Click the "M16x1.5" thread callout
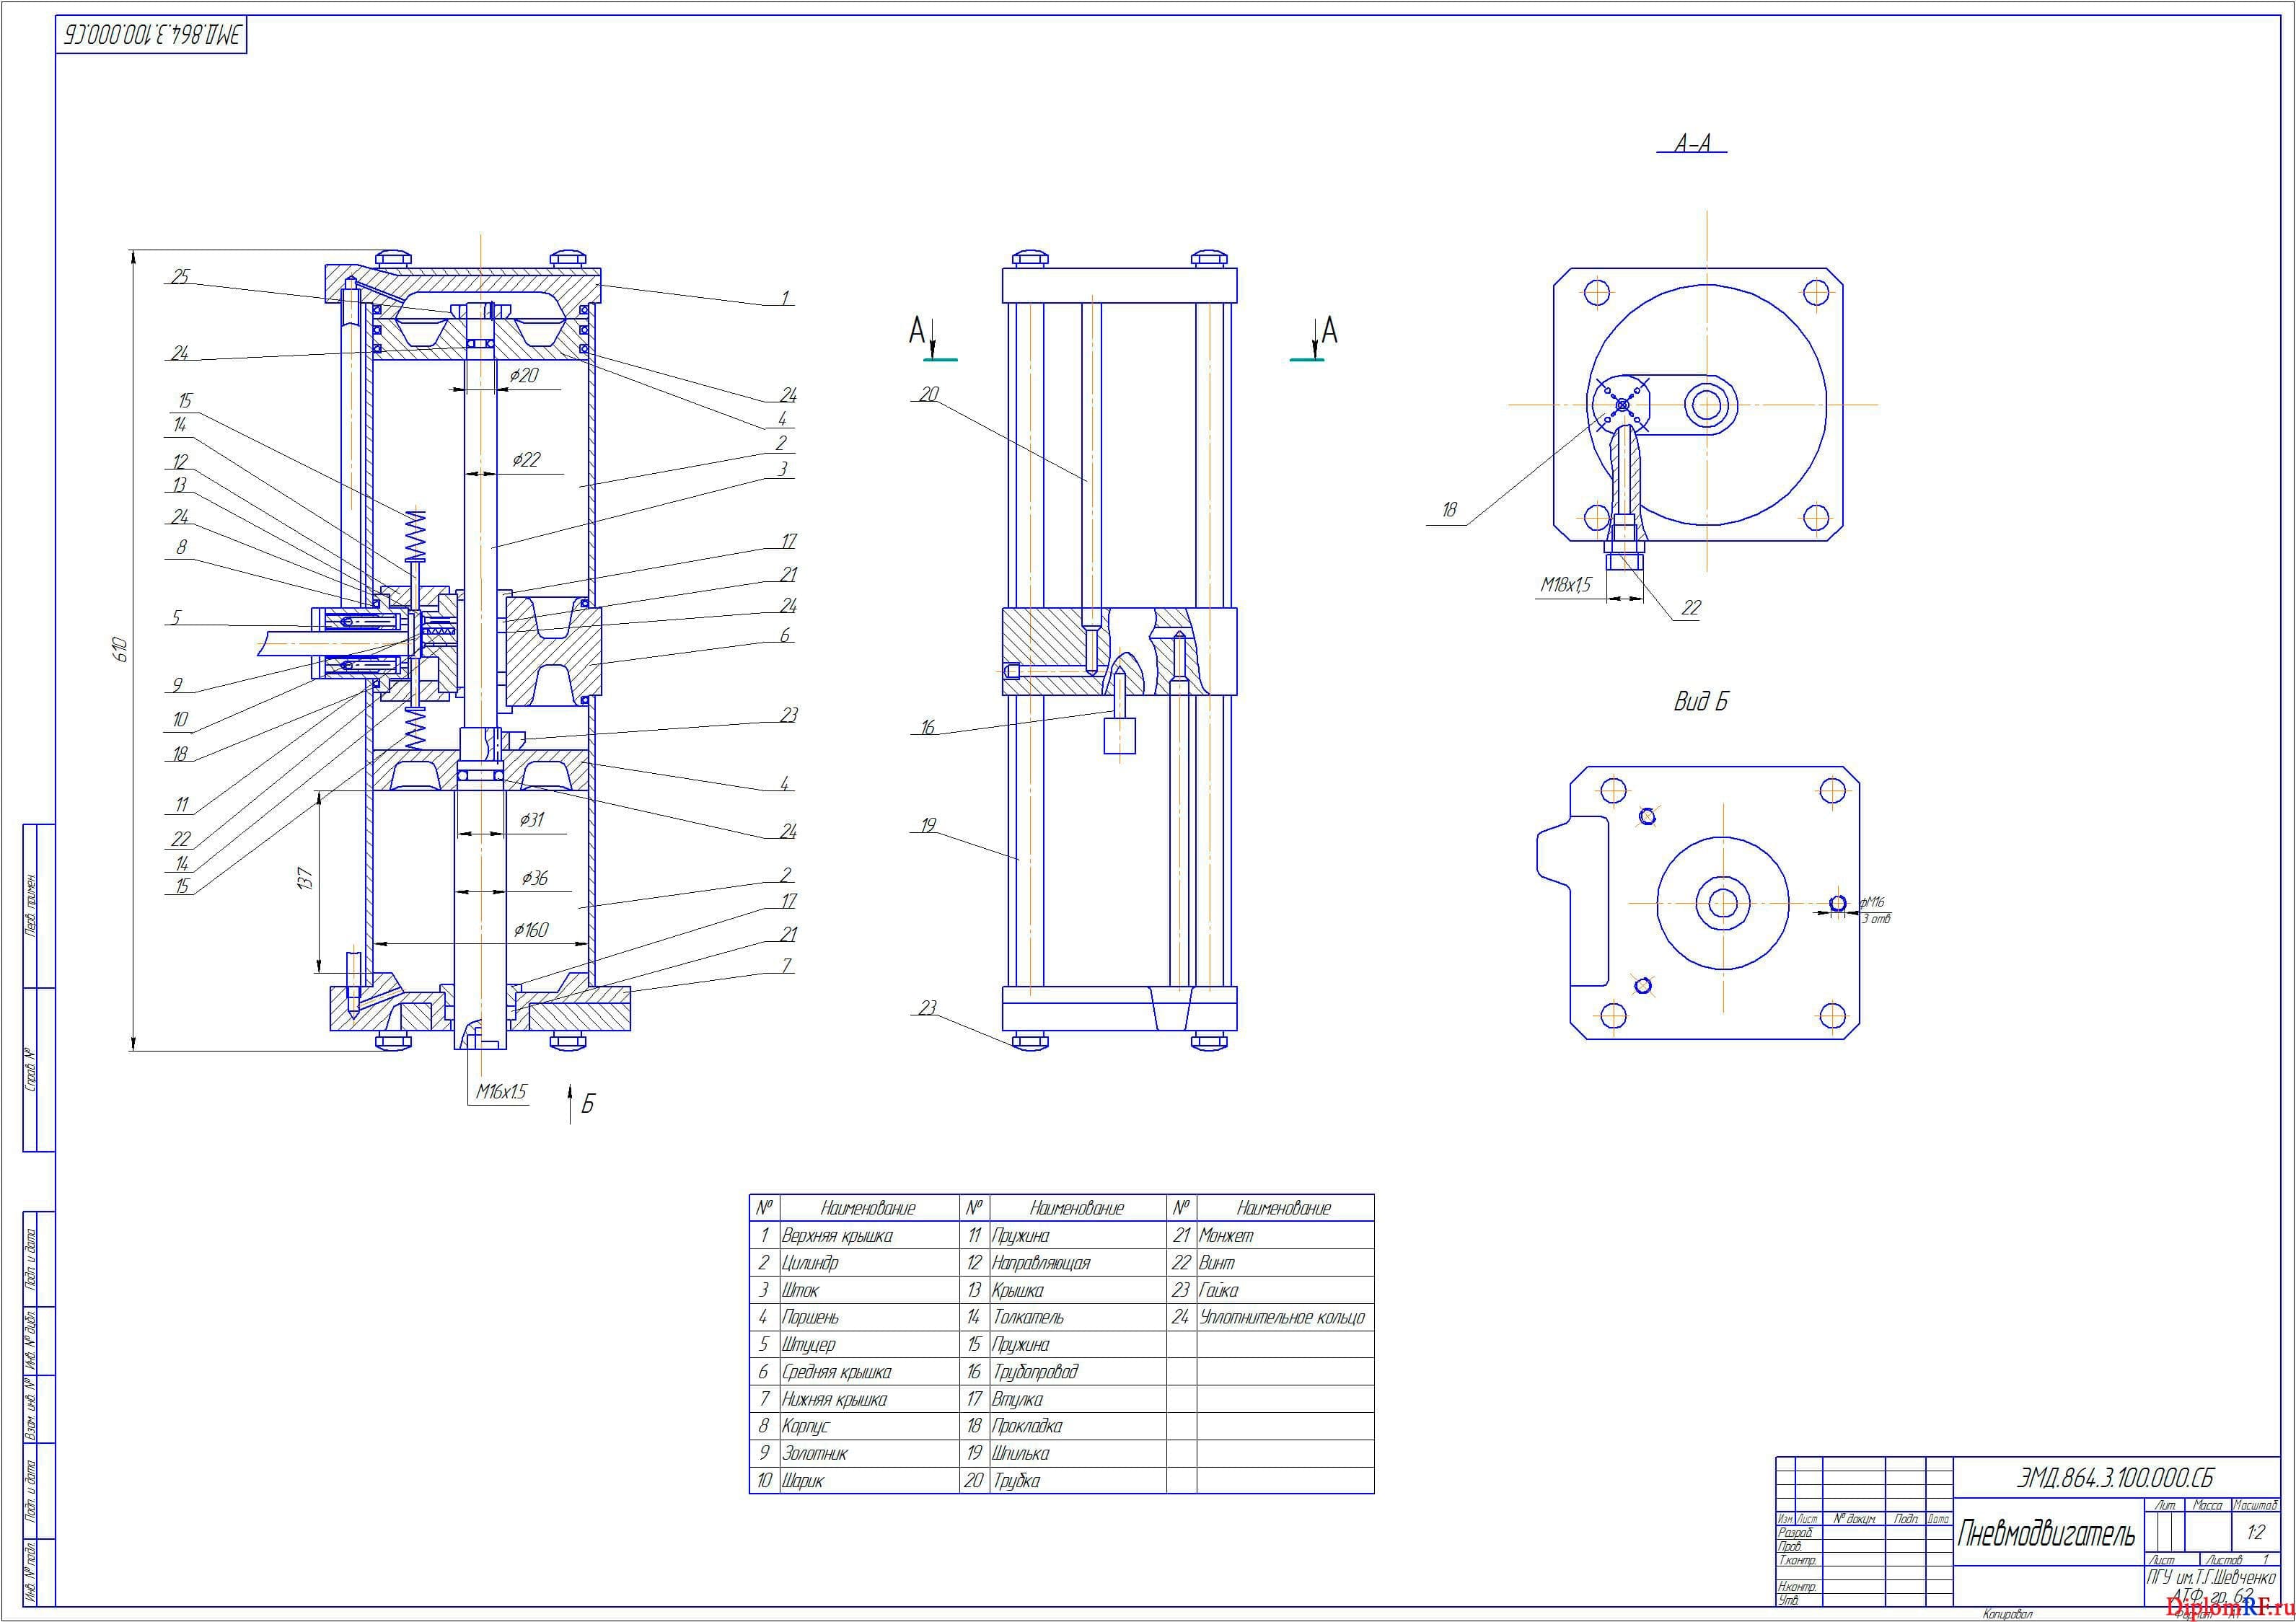 (501, 1091)
